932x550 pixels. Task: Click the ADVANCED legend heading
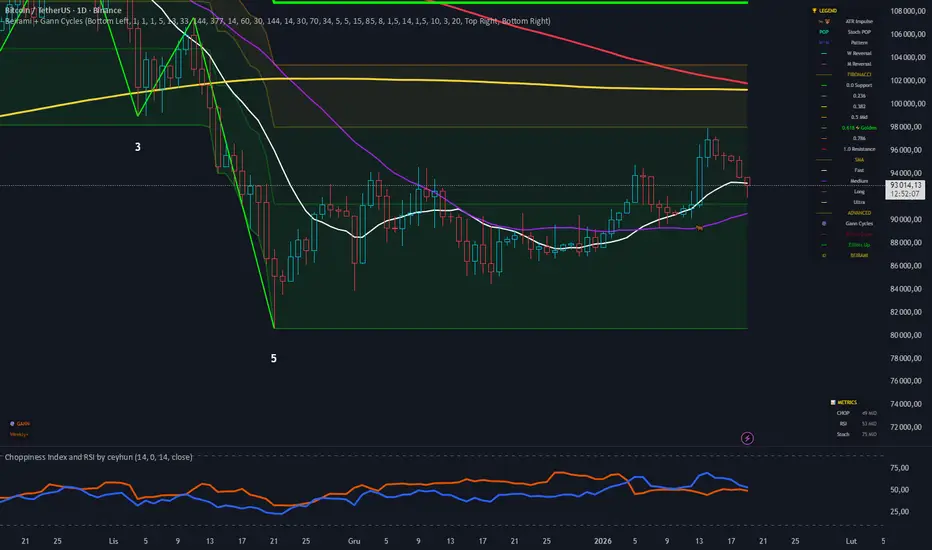[859, 213]
